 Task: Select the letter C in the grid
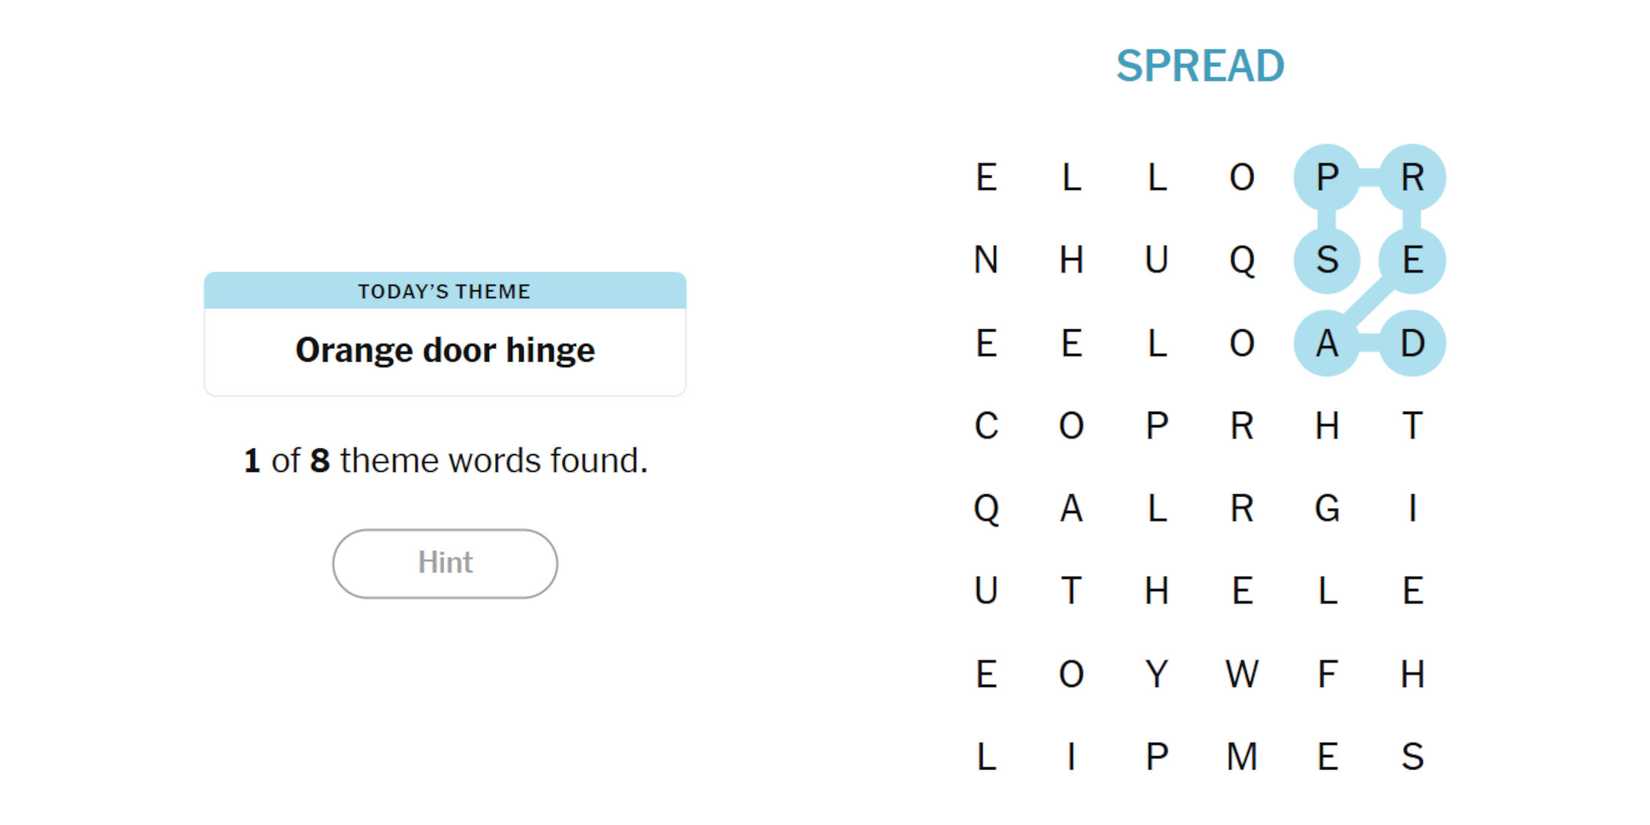tap(986, 426)
